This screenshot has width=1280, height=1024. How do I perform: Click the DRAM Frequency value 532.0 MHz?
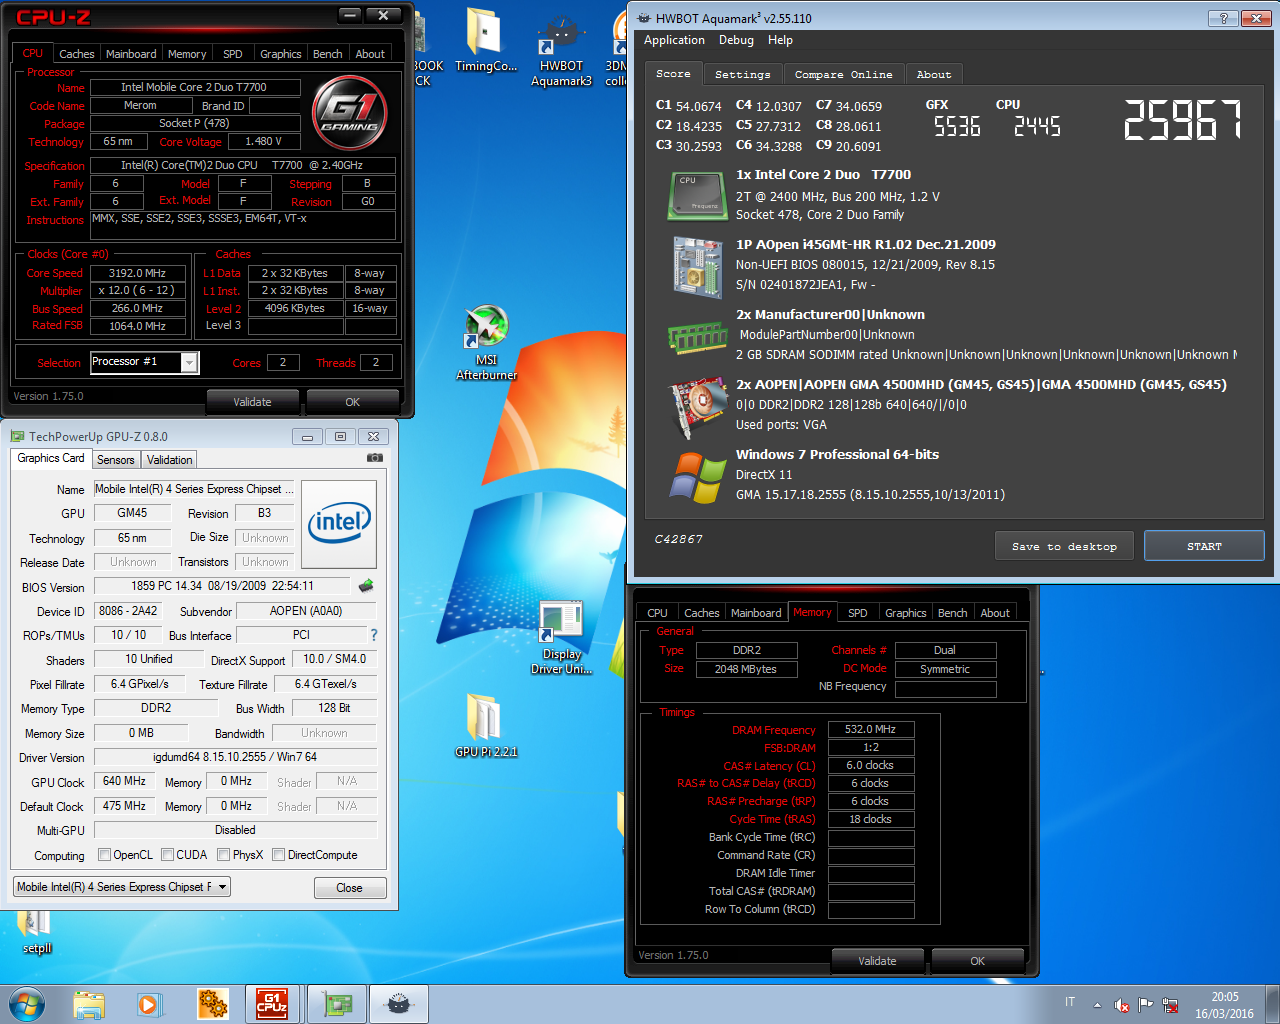pyautogui.click(x=870, y=730)
